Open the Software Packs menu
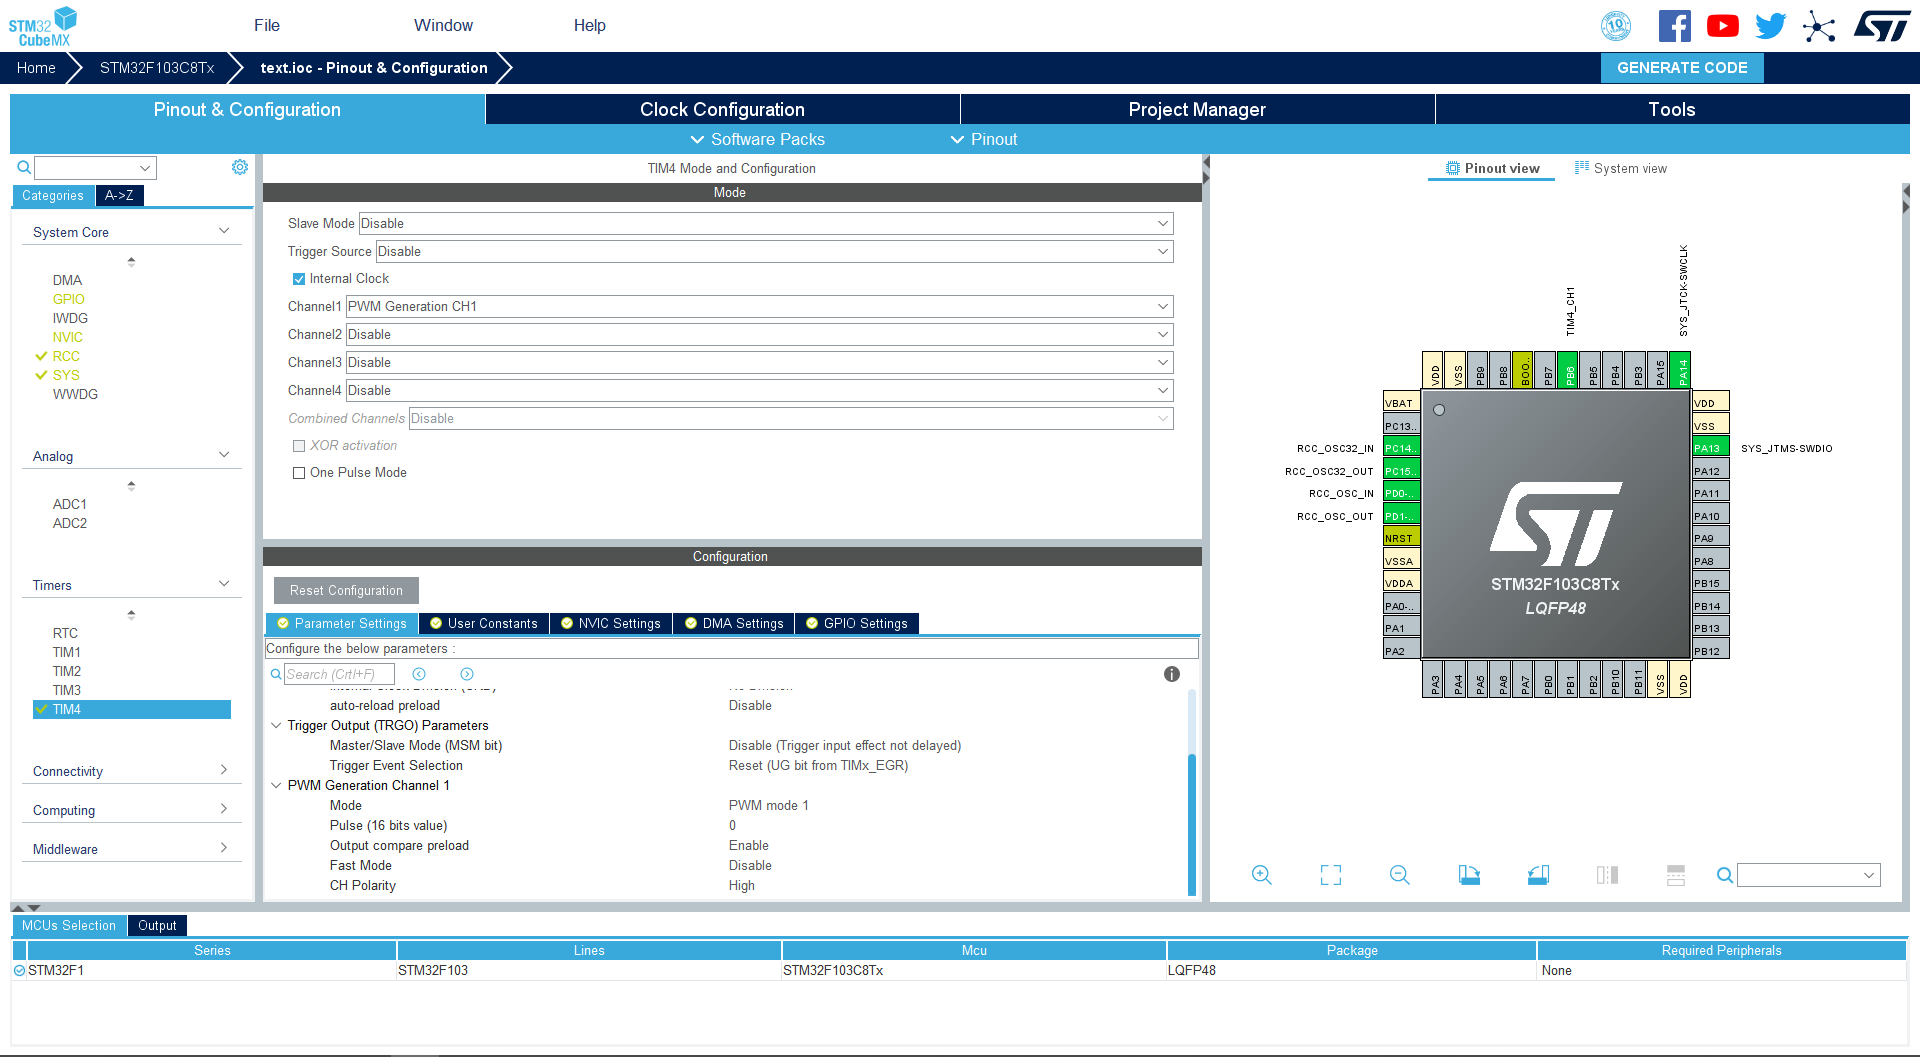Screen dimensions: 1920x1057 [758, 140]
